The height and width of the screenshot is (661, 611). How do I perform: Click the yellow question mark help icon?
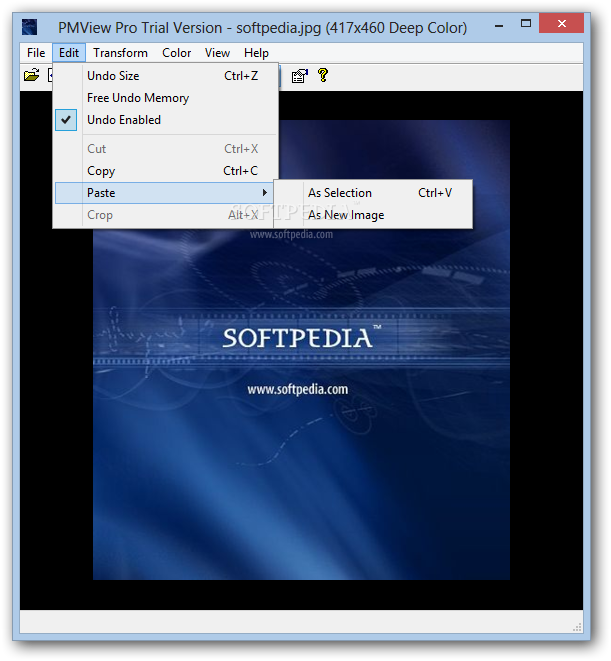pyautogui.click(x=323, y=75)
